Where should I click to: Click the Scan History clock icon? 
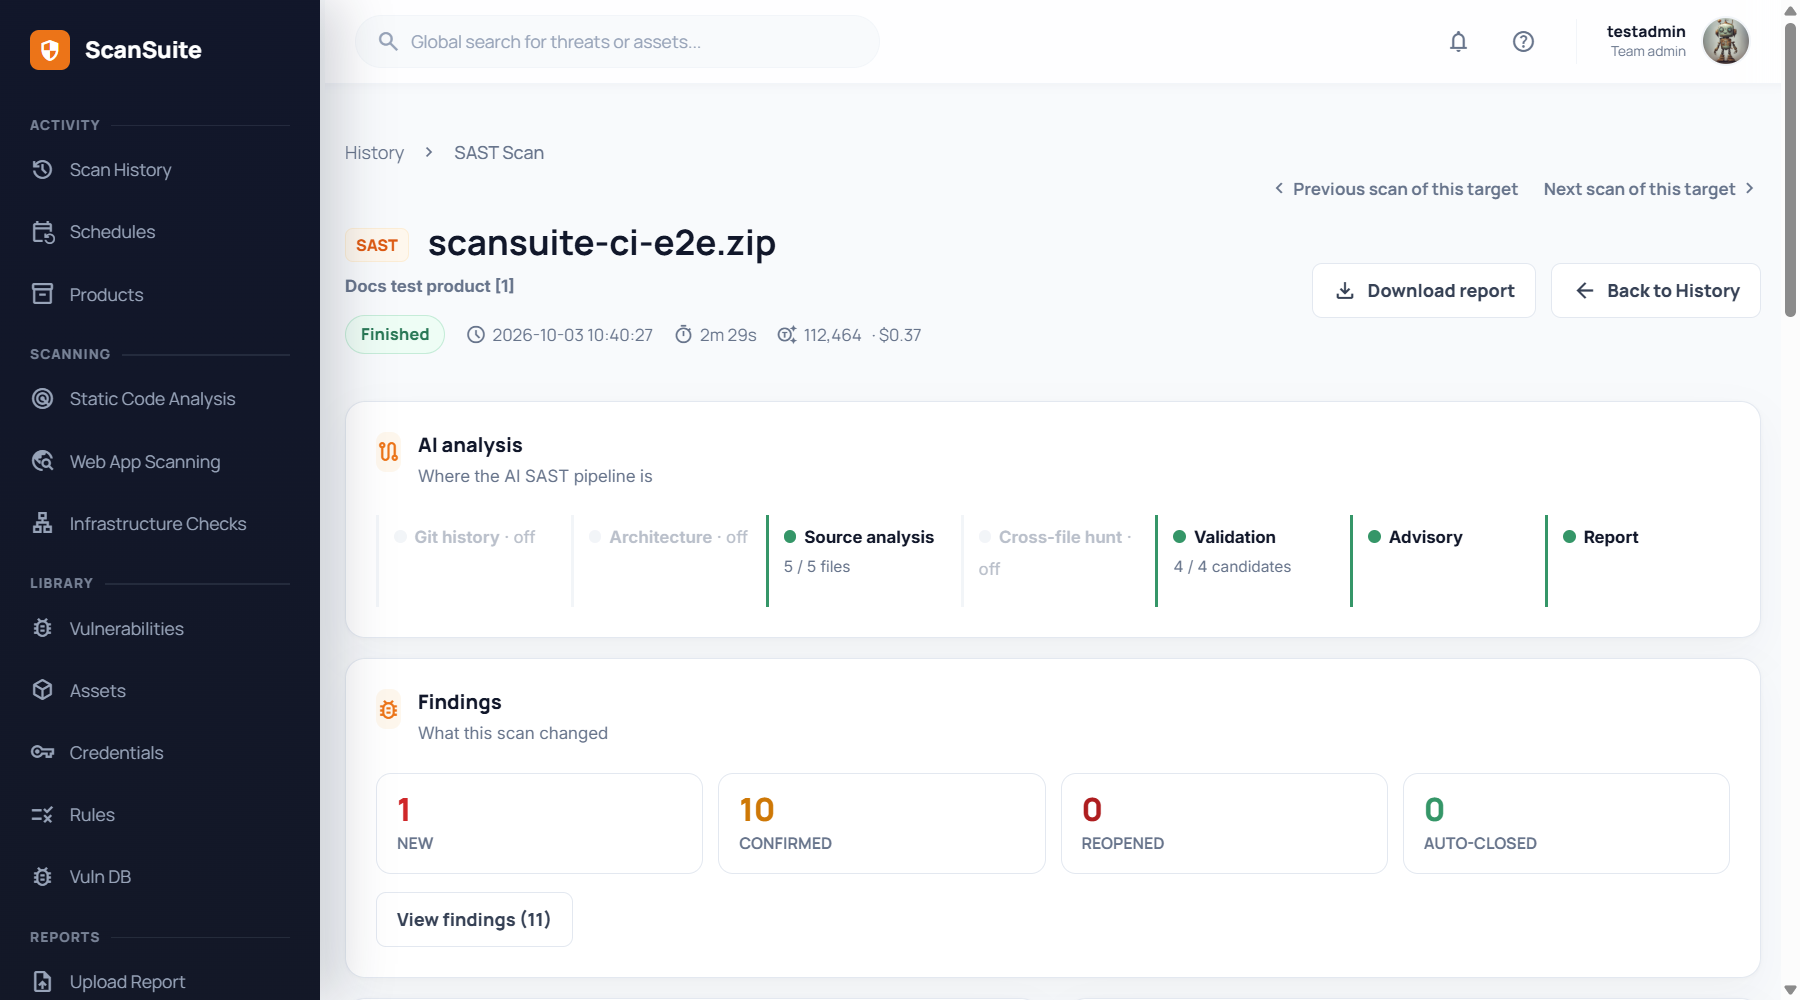[42, 169]
